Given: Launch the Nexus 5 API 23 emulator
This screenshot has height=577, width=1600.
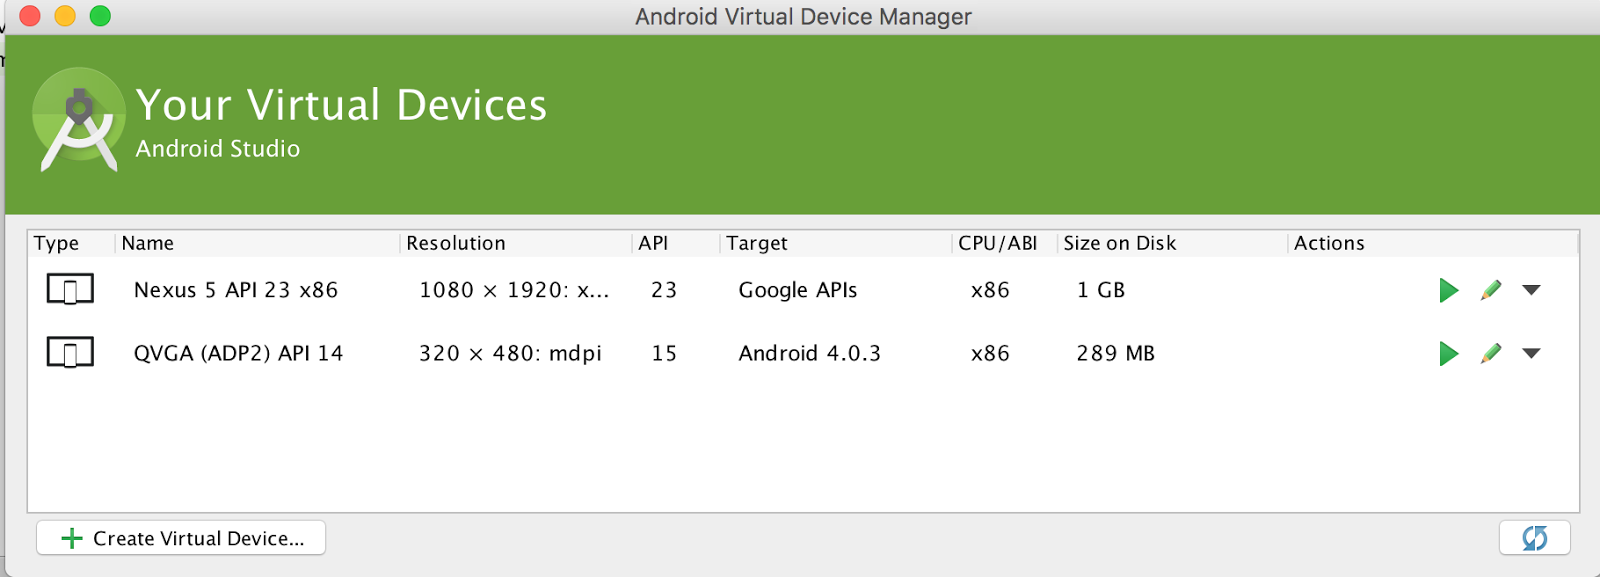Looking at the screenshot, I should (1448, 291).
